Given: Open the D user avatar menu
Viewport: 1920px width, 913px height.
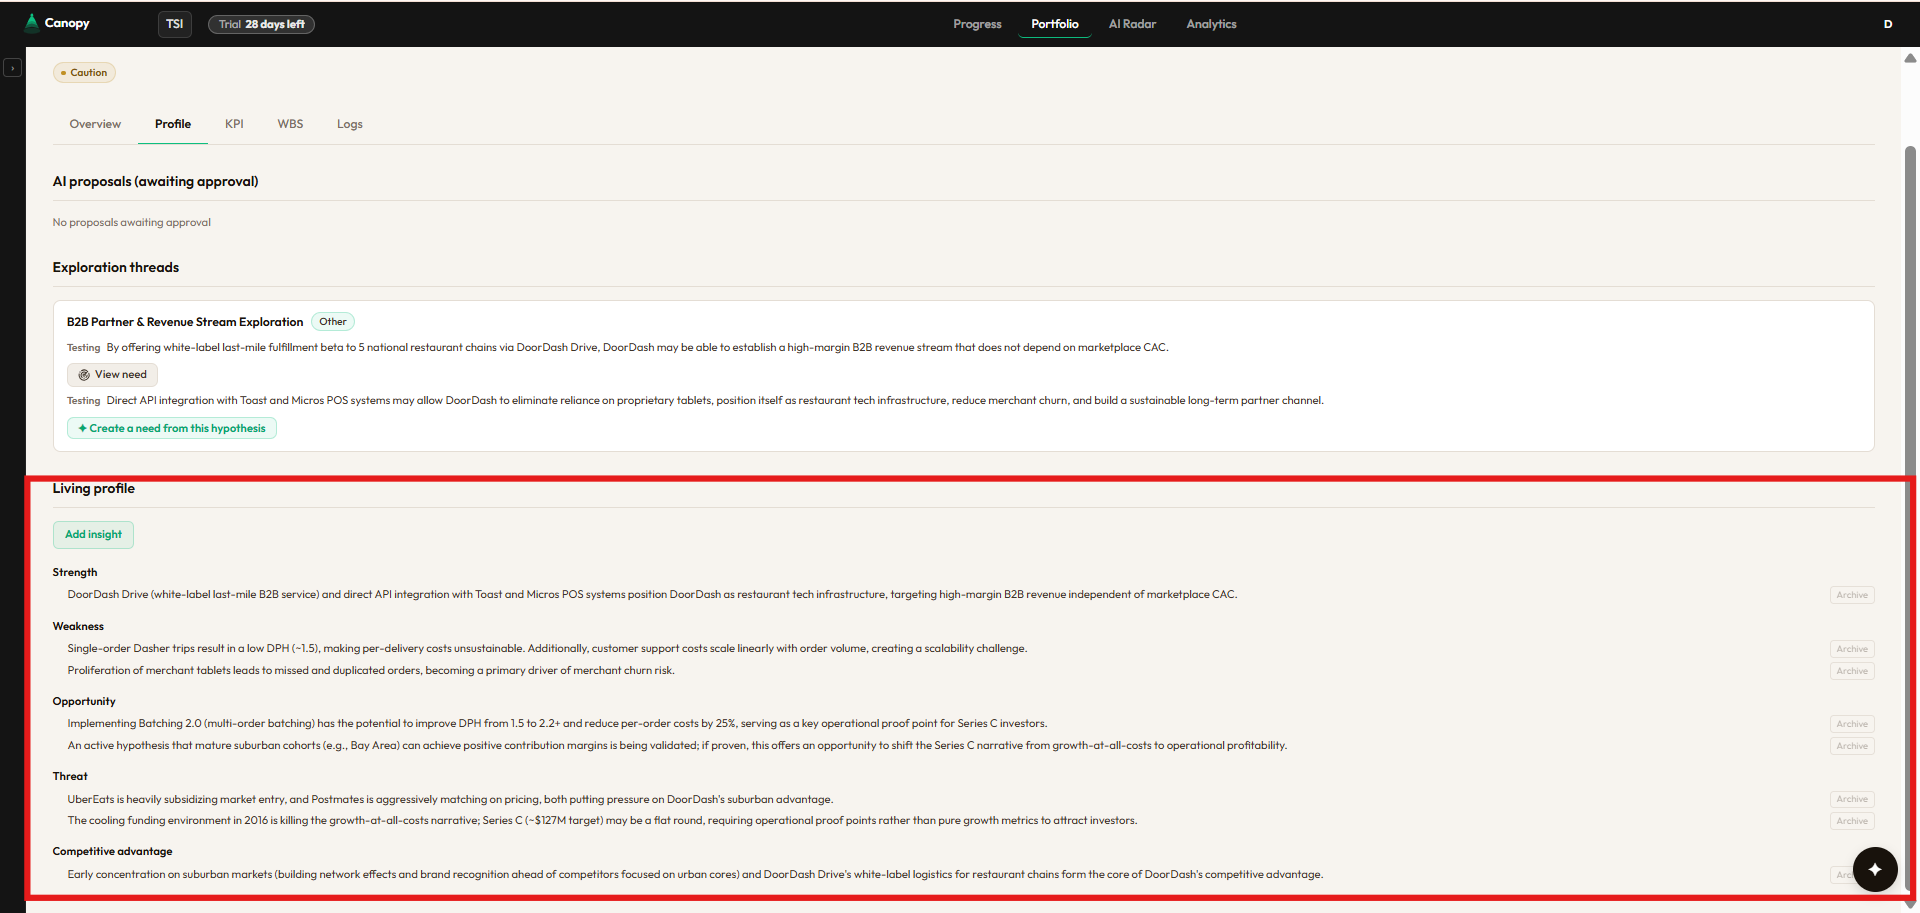Looking at the screenshot, I should (x=1888, y=24).
